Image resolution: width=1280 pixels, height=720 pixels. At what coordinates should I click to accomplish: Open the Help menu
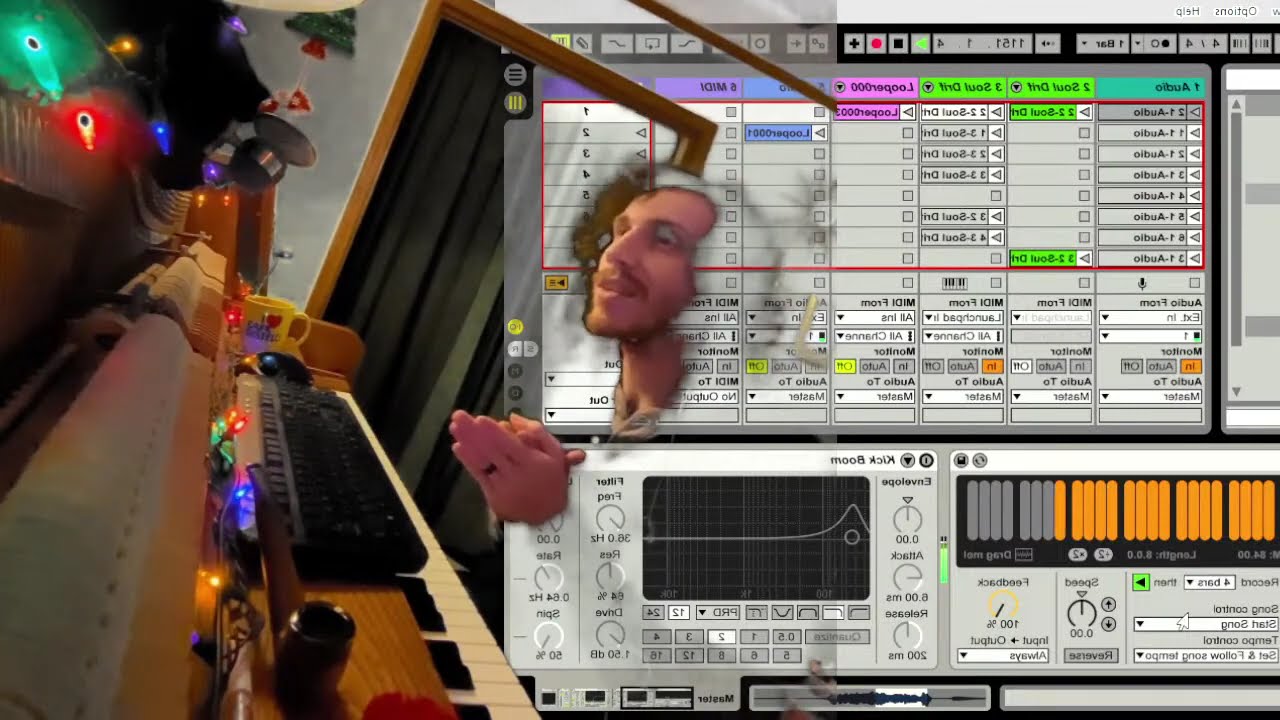tap(1187, 11)
